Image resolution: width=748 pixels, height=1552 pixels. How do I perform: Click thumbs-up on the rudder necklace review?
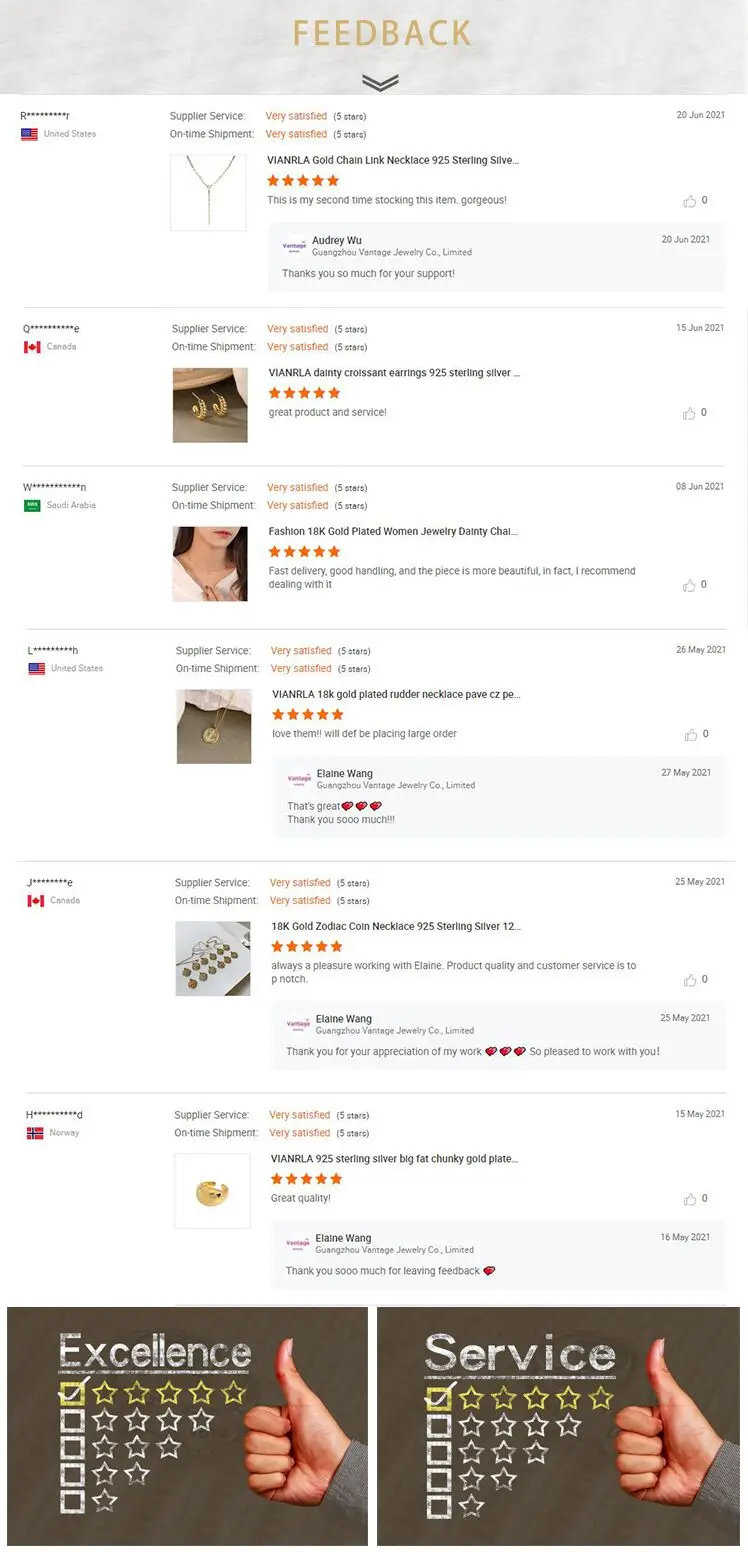click(x=691, y=735)
